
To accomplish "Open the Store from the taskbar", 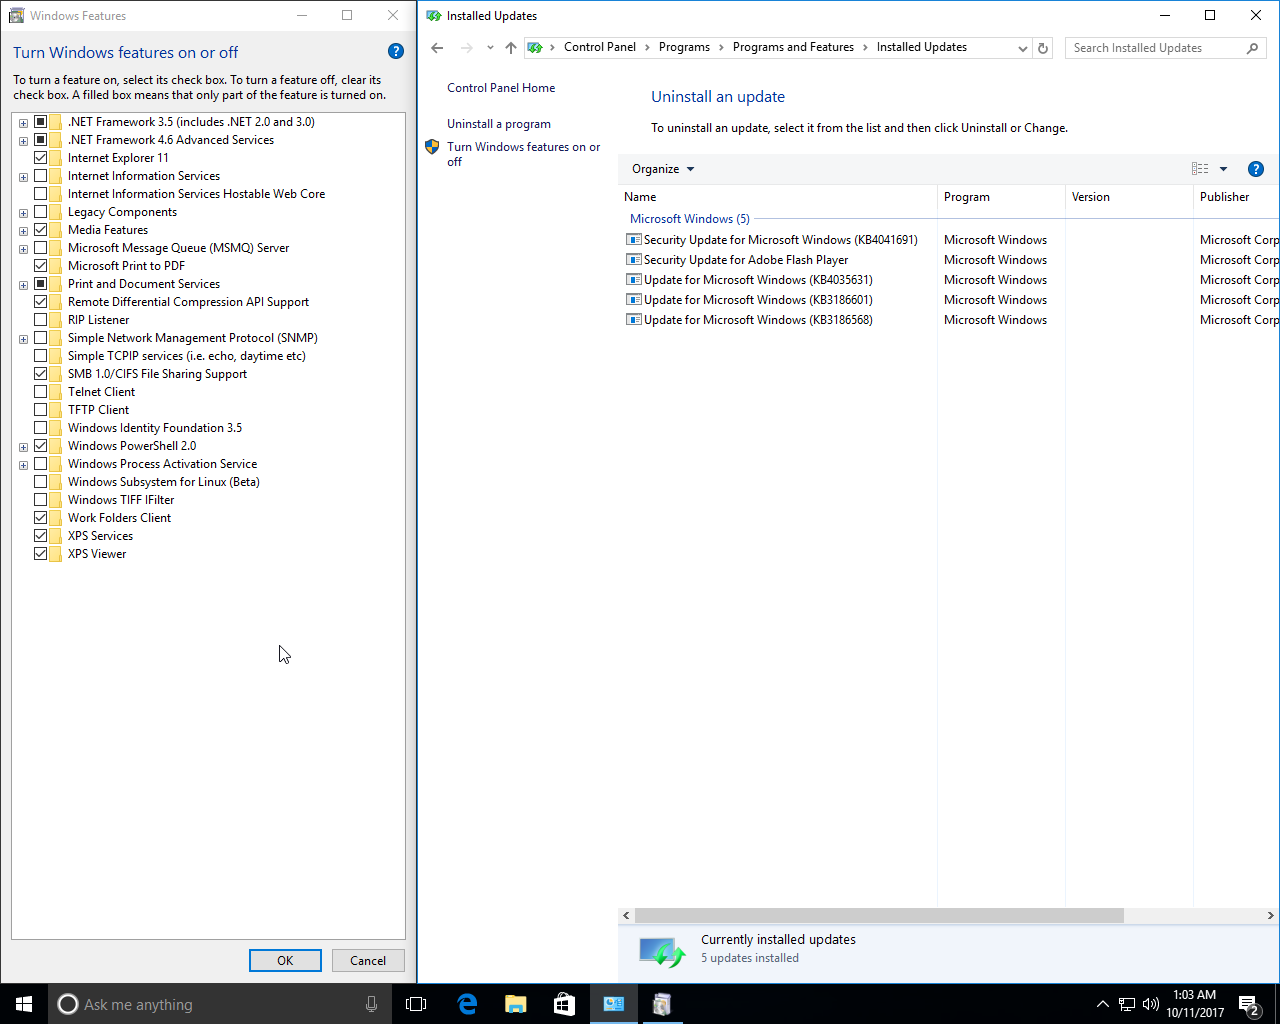I will tap(564, 1004).
